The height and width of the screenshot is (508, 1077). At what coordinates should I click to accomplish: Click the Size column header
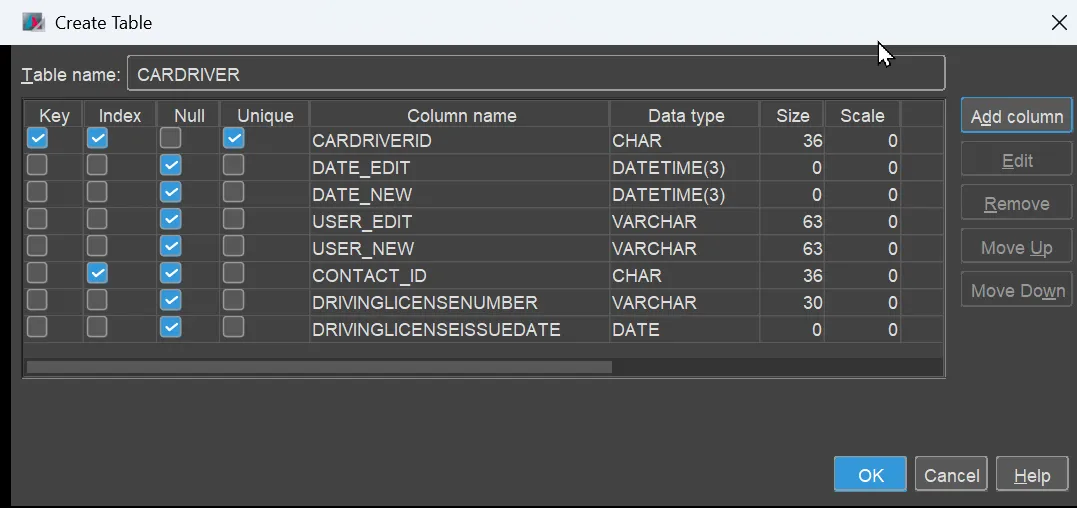tap(793, 115)
